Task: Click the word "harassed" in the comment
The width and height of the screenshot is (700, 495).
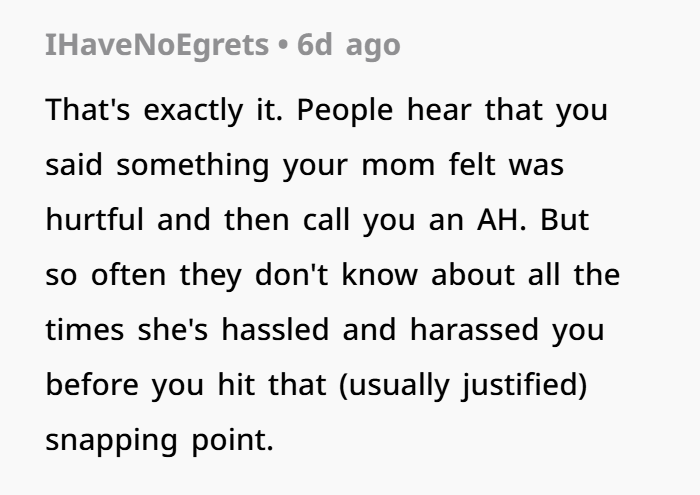Action: pos(474,329)
